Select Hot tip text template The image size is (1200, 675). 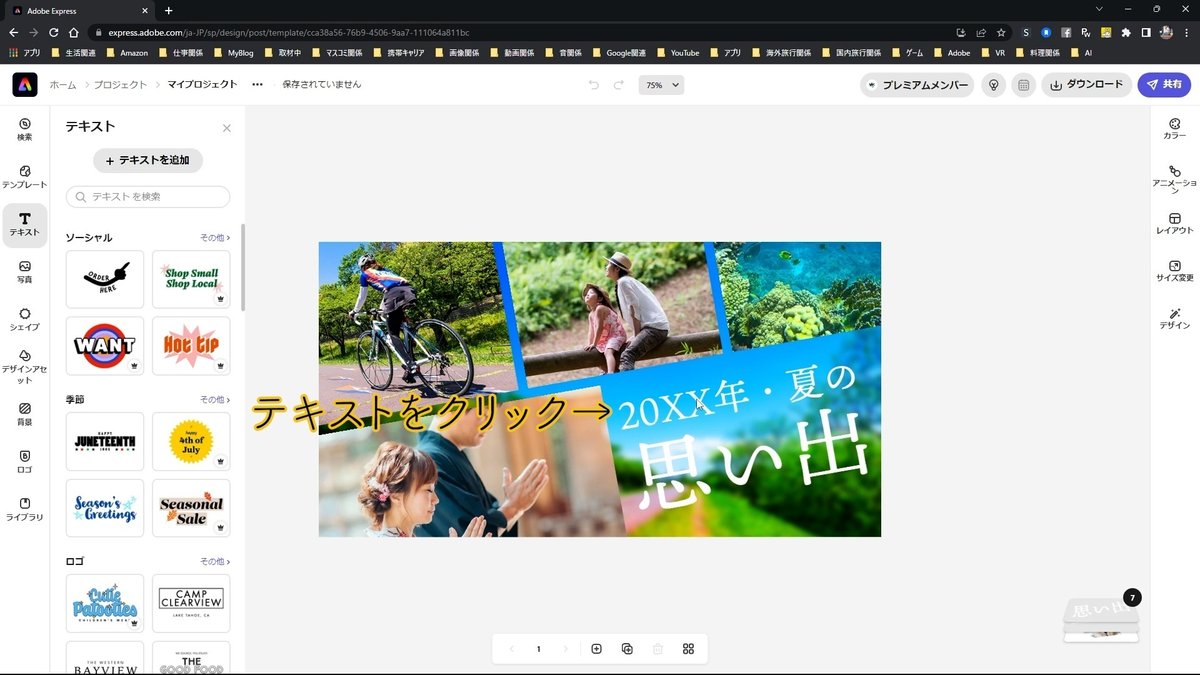(x=191, y=346)
